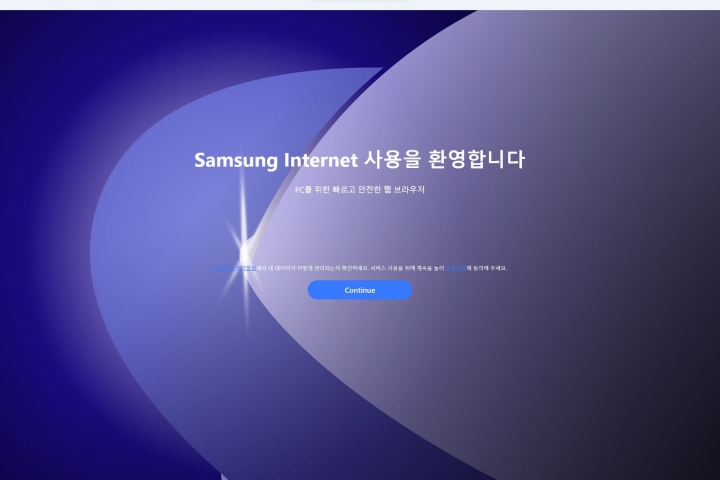The image size is (720, 480).
Task: Open the terms of use link (이용약관)
Action: click(x=456, y=268)
